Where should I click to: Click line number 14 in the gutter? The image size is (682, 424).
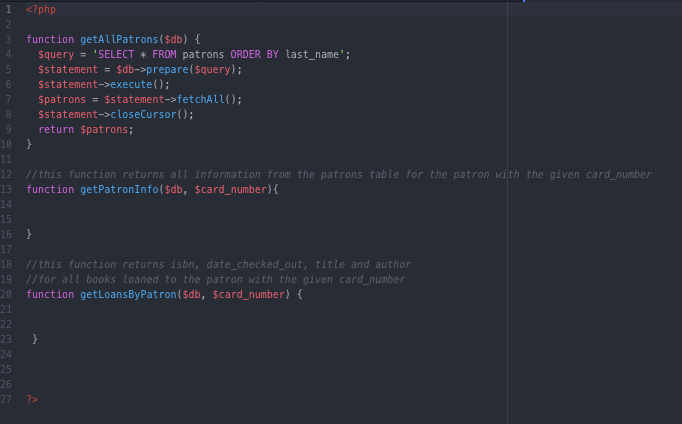point(6,204)
